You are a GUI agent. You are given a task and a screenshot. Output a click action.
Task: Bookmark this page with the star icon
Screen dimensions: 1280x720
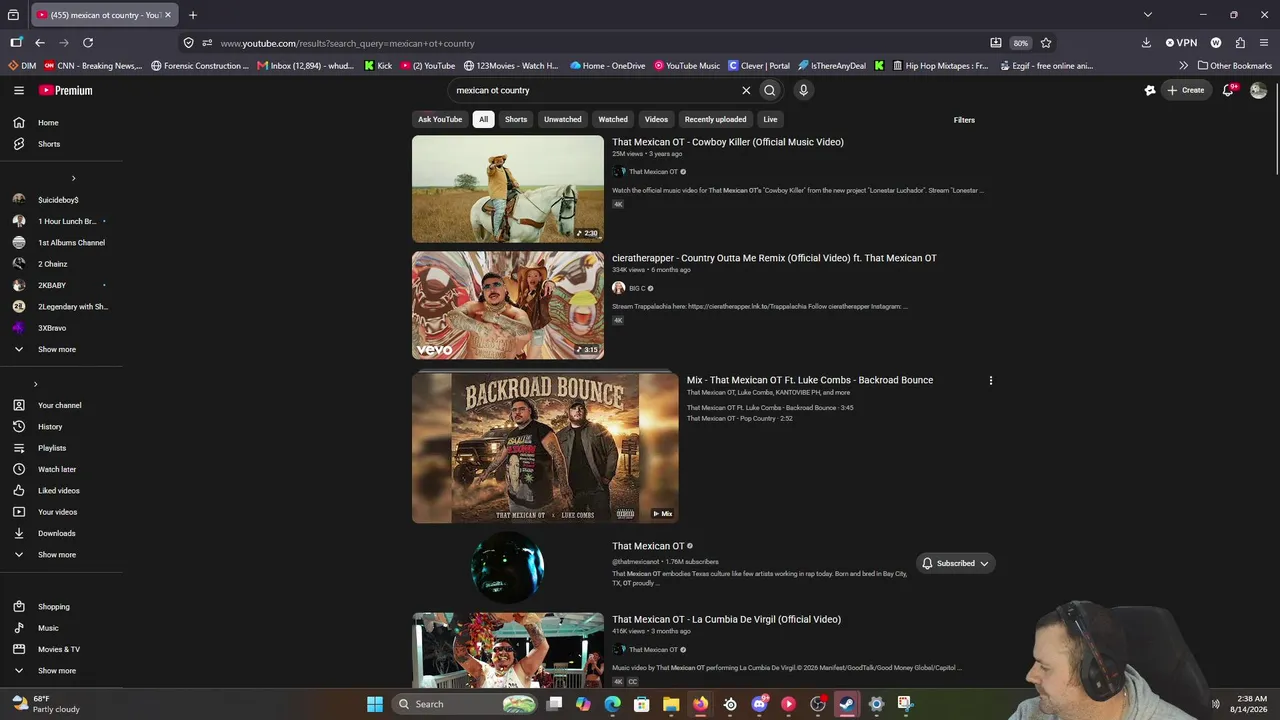[x=1046, y=43]
